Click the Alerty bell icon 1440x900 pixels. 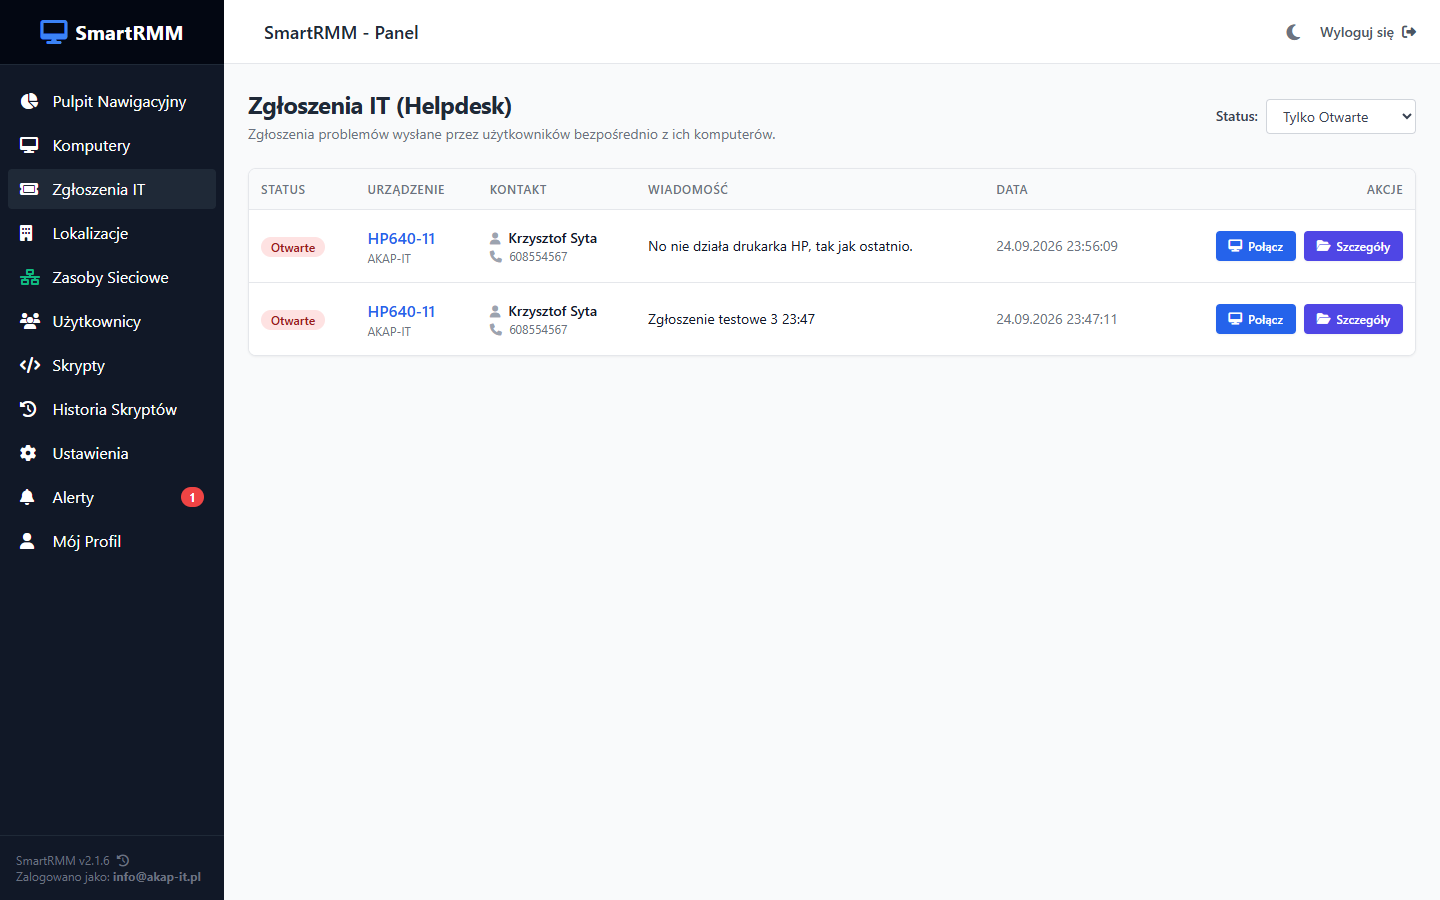pyautogui.click(x=27, y=497)
